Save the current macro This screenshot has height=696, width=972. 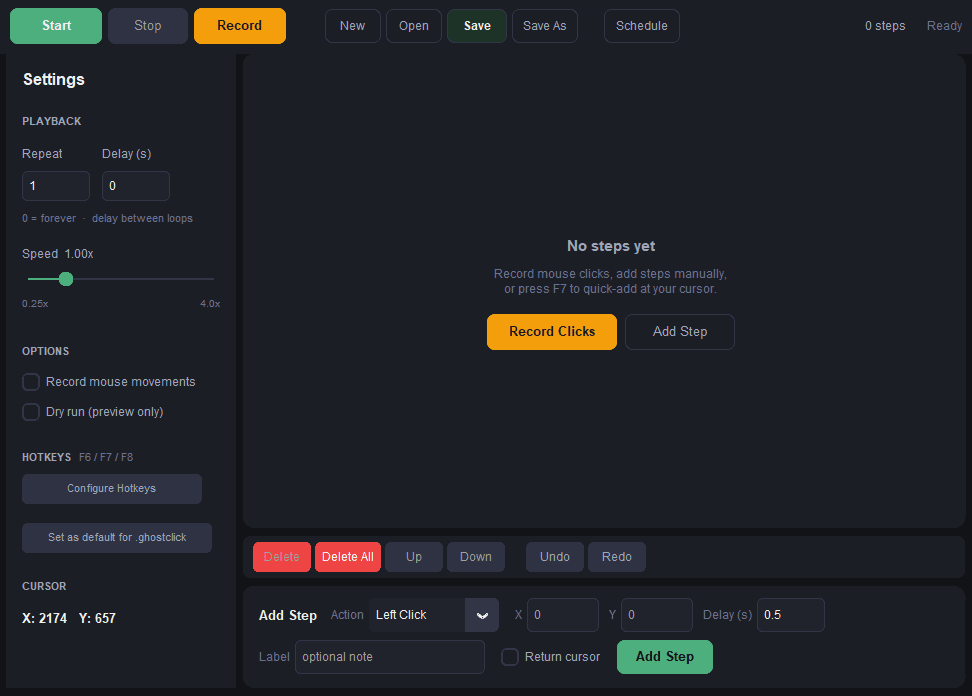click(x=476, y=25)
